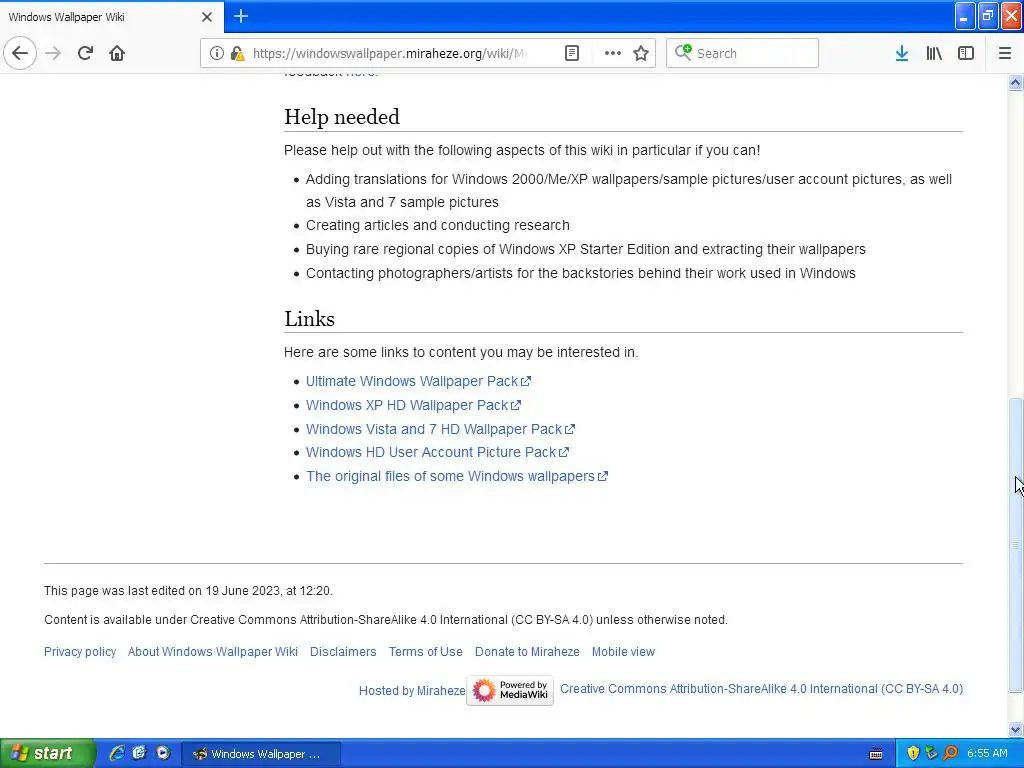
Task: Open original files of Windows wallpapers link
Action: [x=456, y=477]
